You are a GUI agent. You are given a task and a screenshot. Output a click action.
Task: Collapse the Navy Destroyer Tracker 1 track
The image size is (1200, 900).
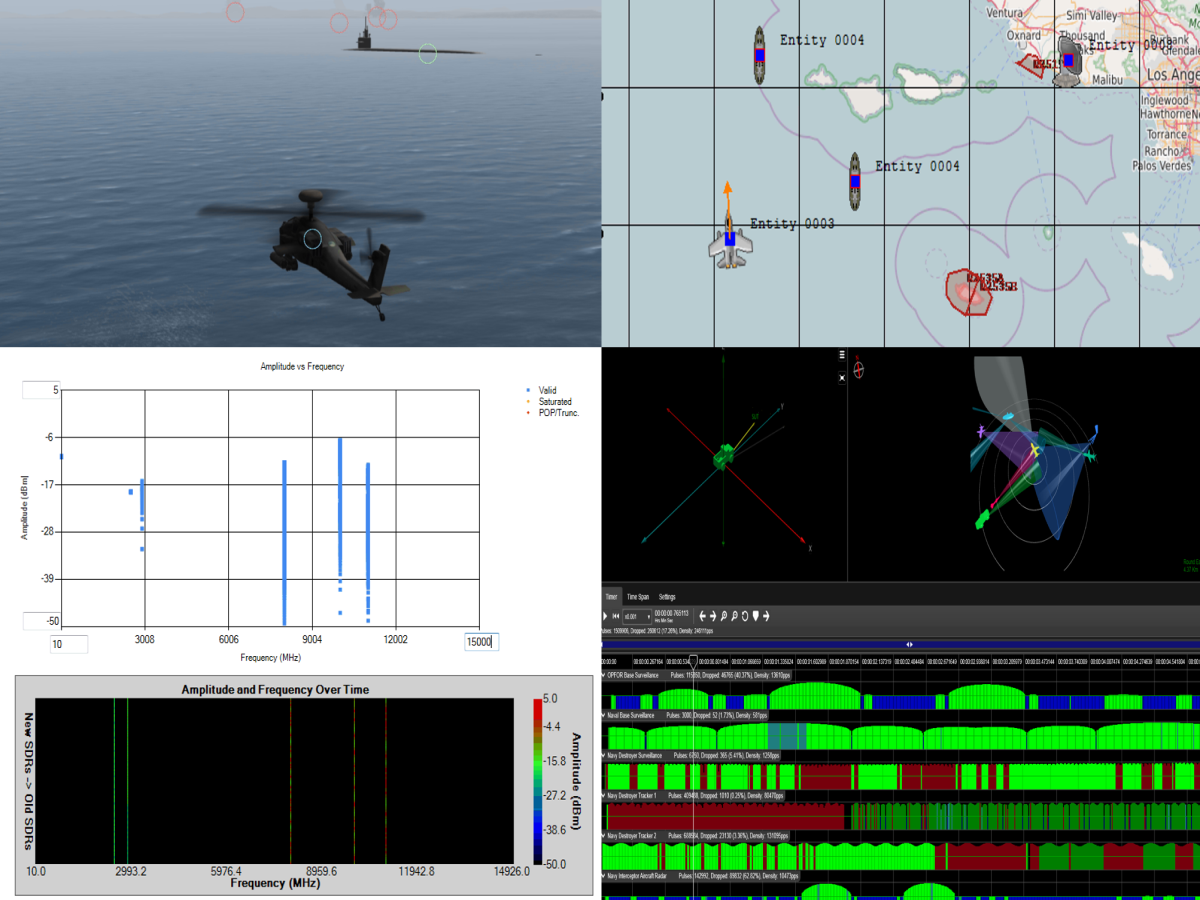pos(603,795)
